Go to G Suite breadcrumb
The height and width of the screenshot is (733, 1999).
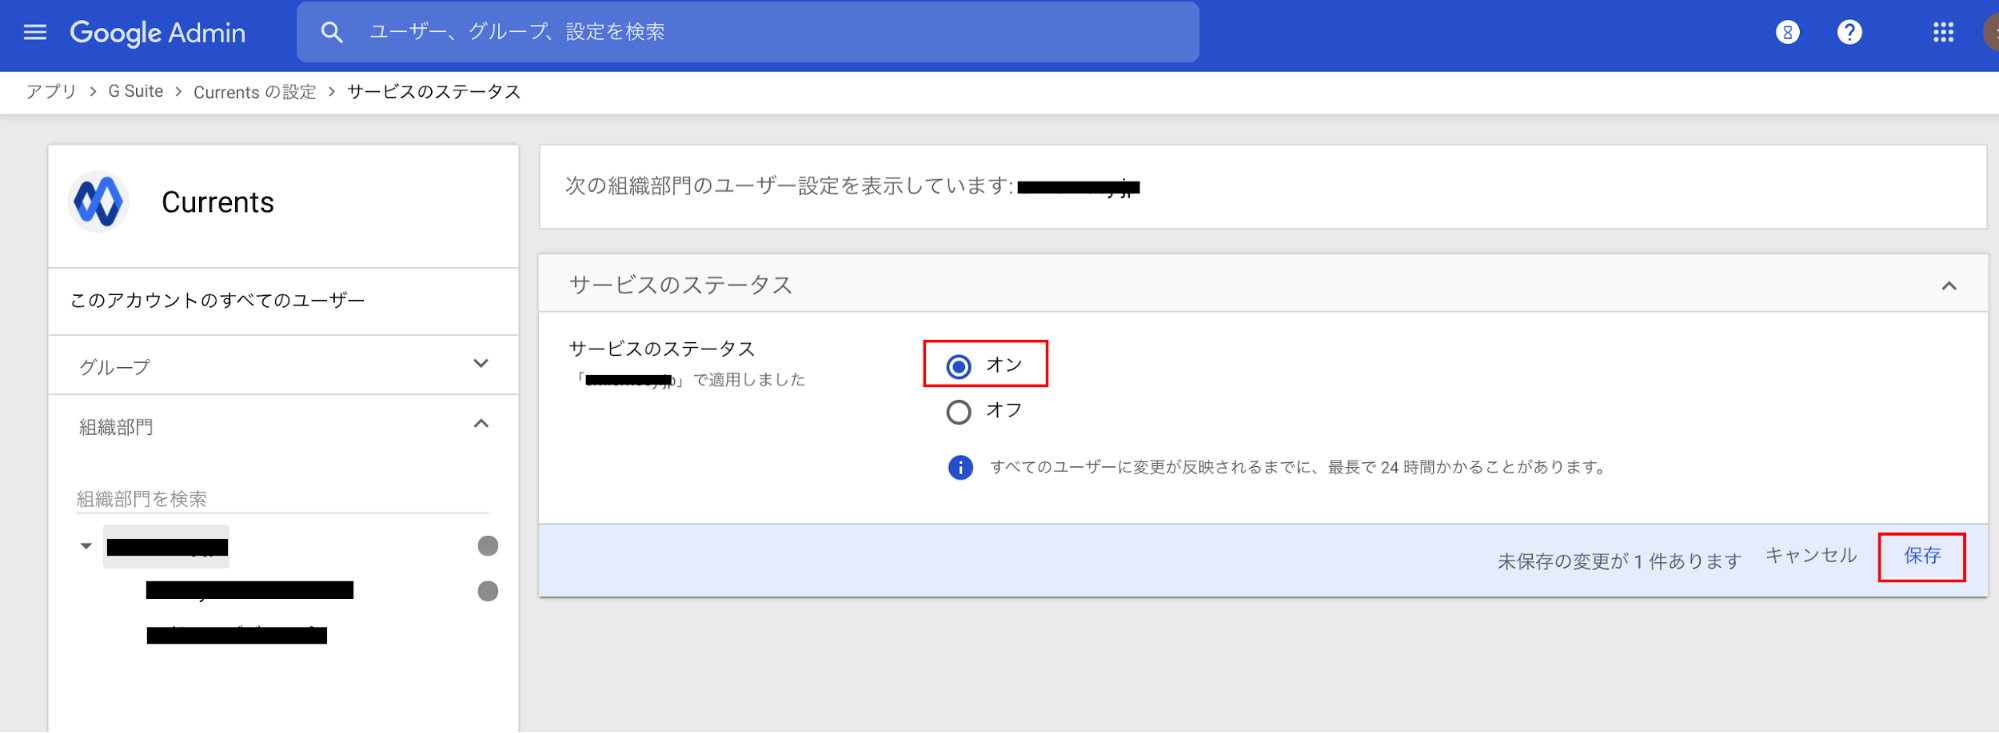click(x=135, y=91)
